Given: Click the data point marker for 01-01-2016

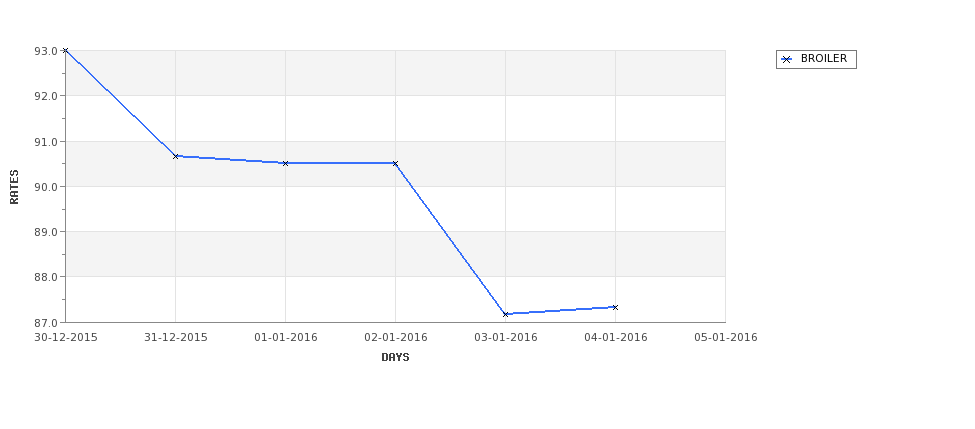Looking at the screenshot, I should 285,163.
